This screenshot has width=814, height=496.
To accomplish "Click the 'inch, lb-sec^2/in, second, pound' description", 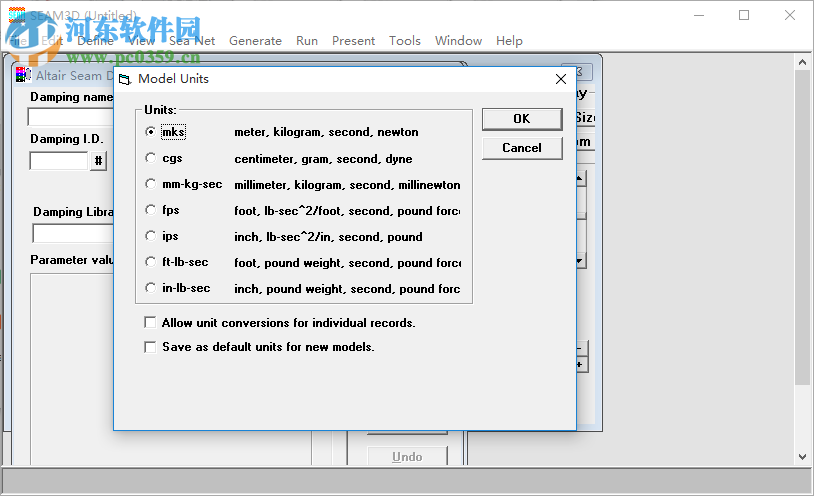I will coord(328,237).
